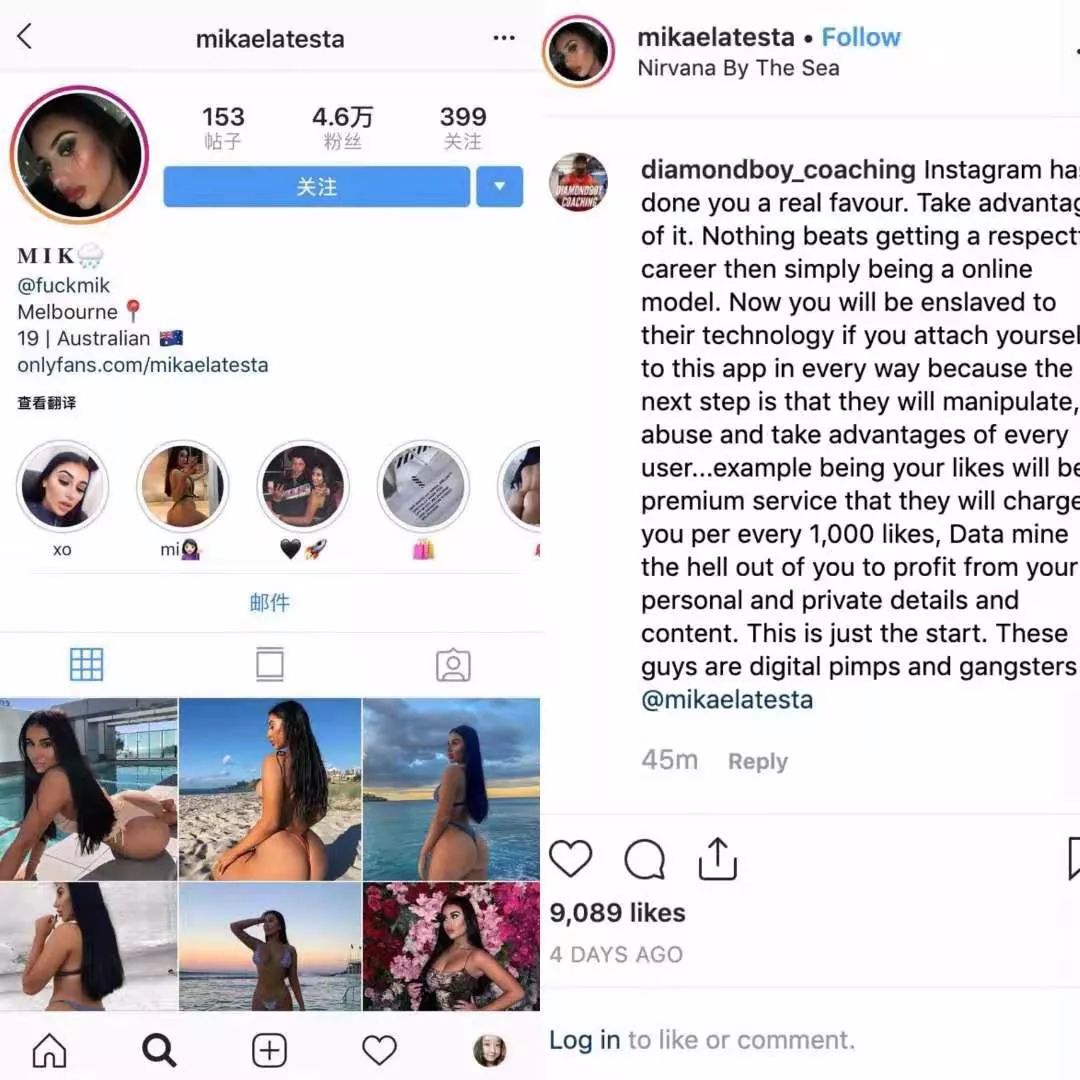
Task: Open the tagged photos tab
Action: (x=453, y=665)
